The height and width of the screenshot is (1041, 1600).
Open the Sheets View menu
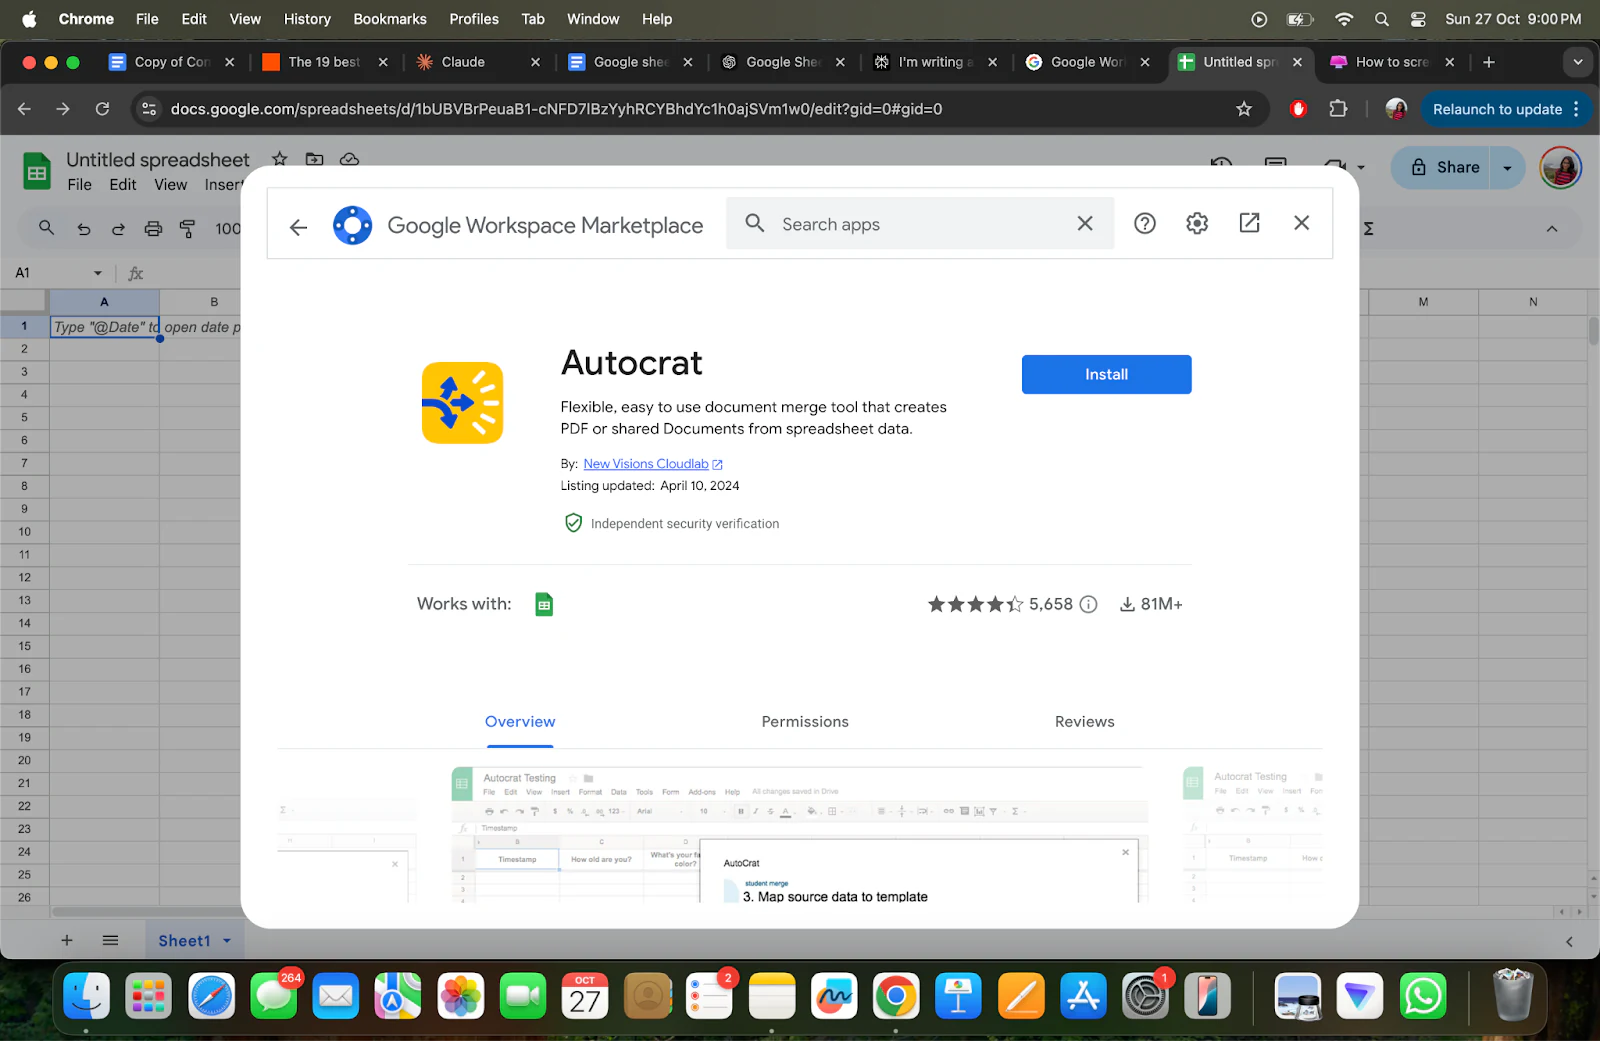170,185
